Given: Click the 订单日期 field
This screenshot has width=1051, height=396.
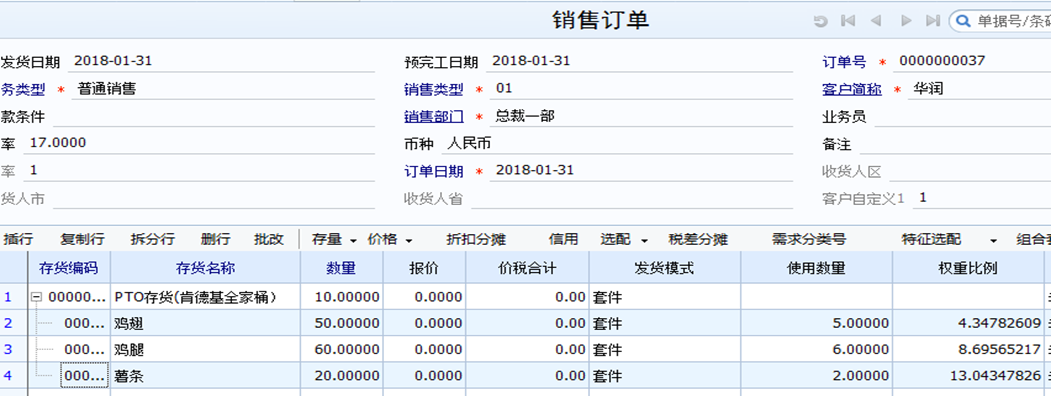Looking at the screenshot, I should point(641,171).
